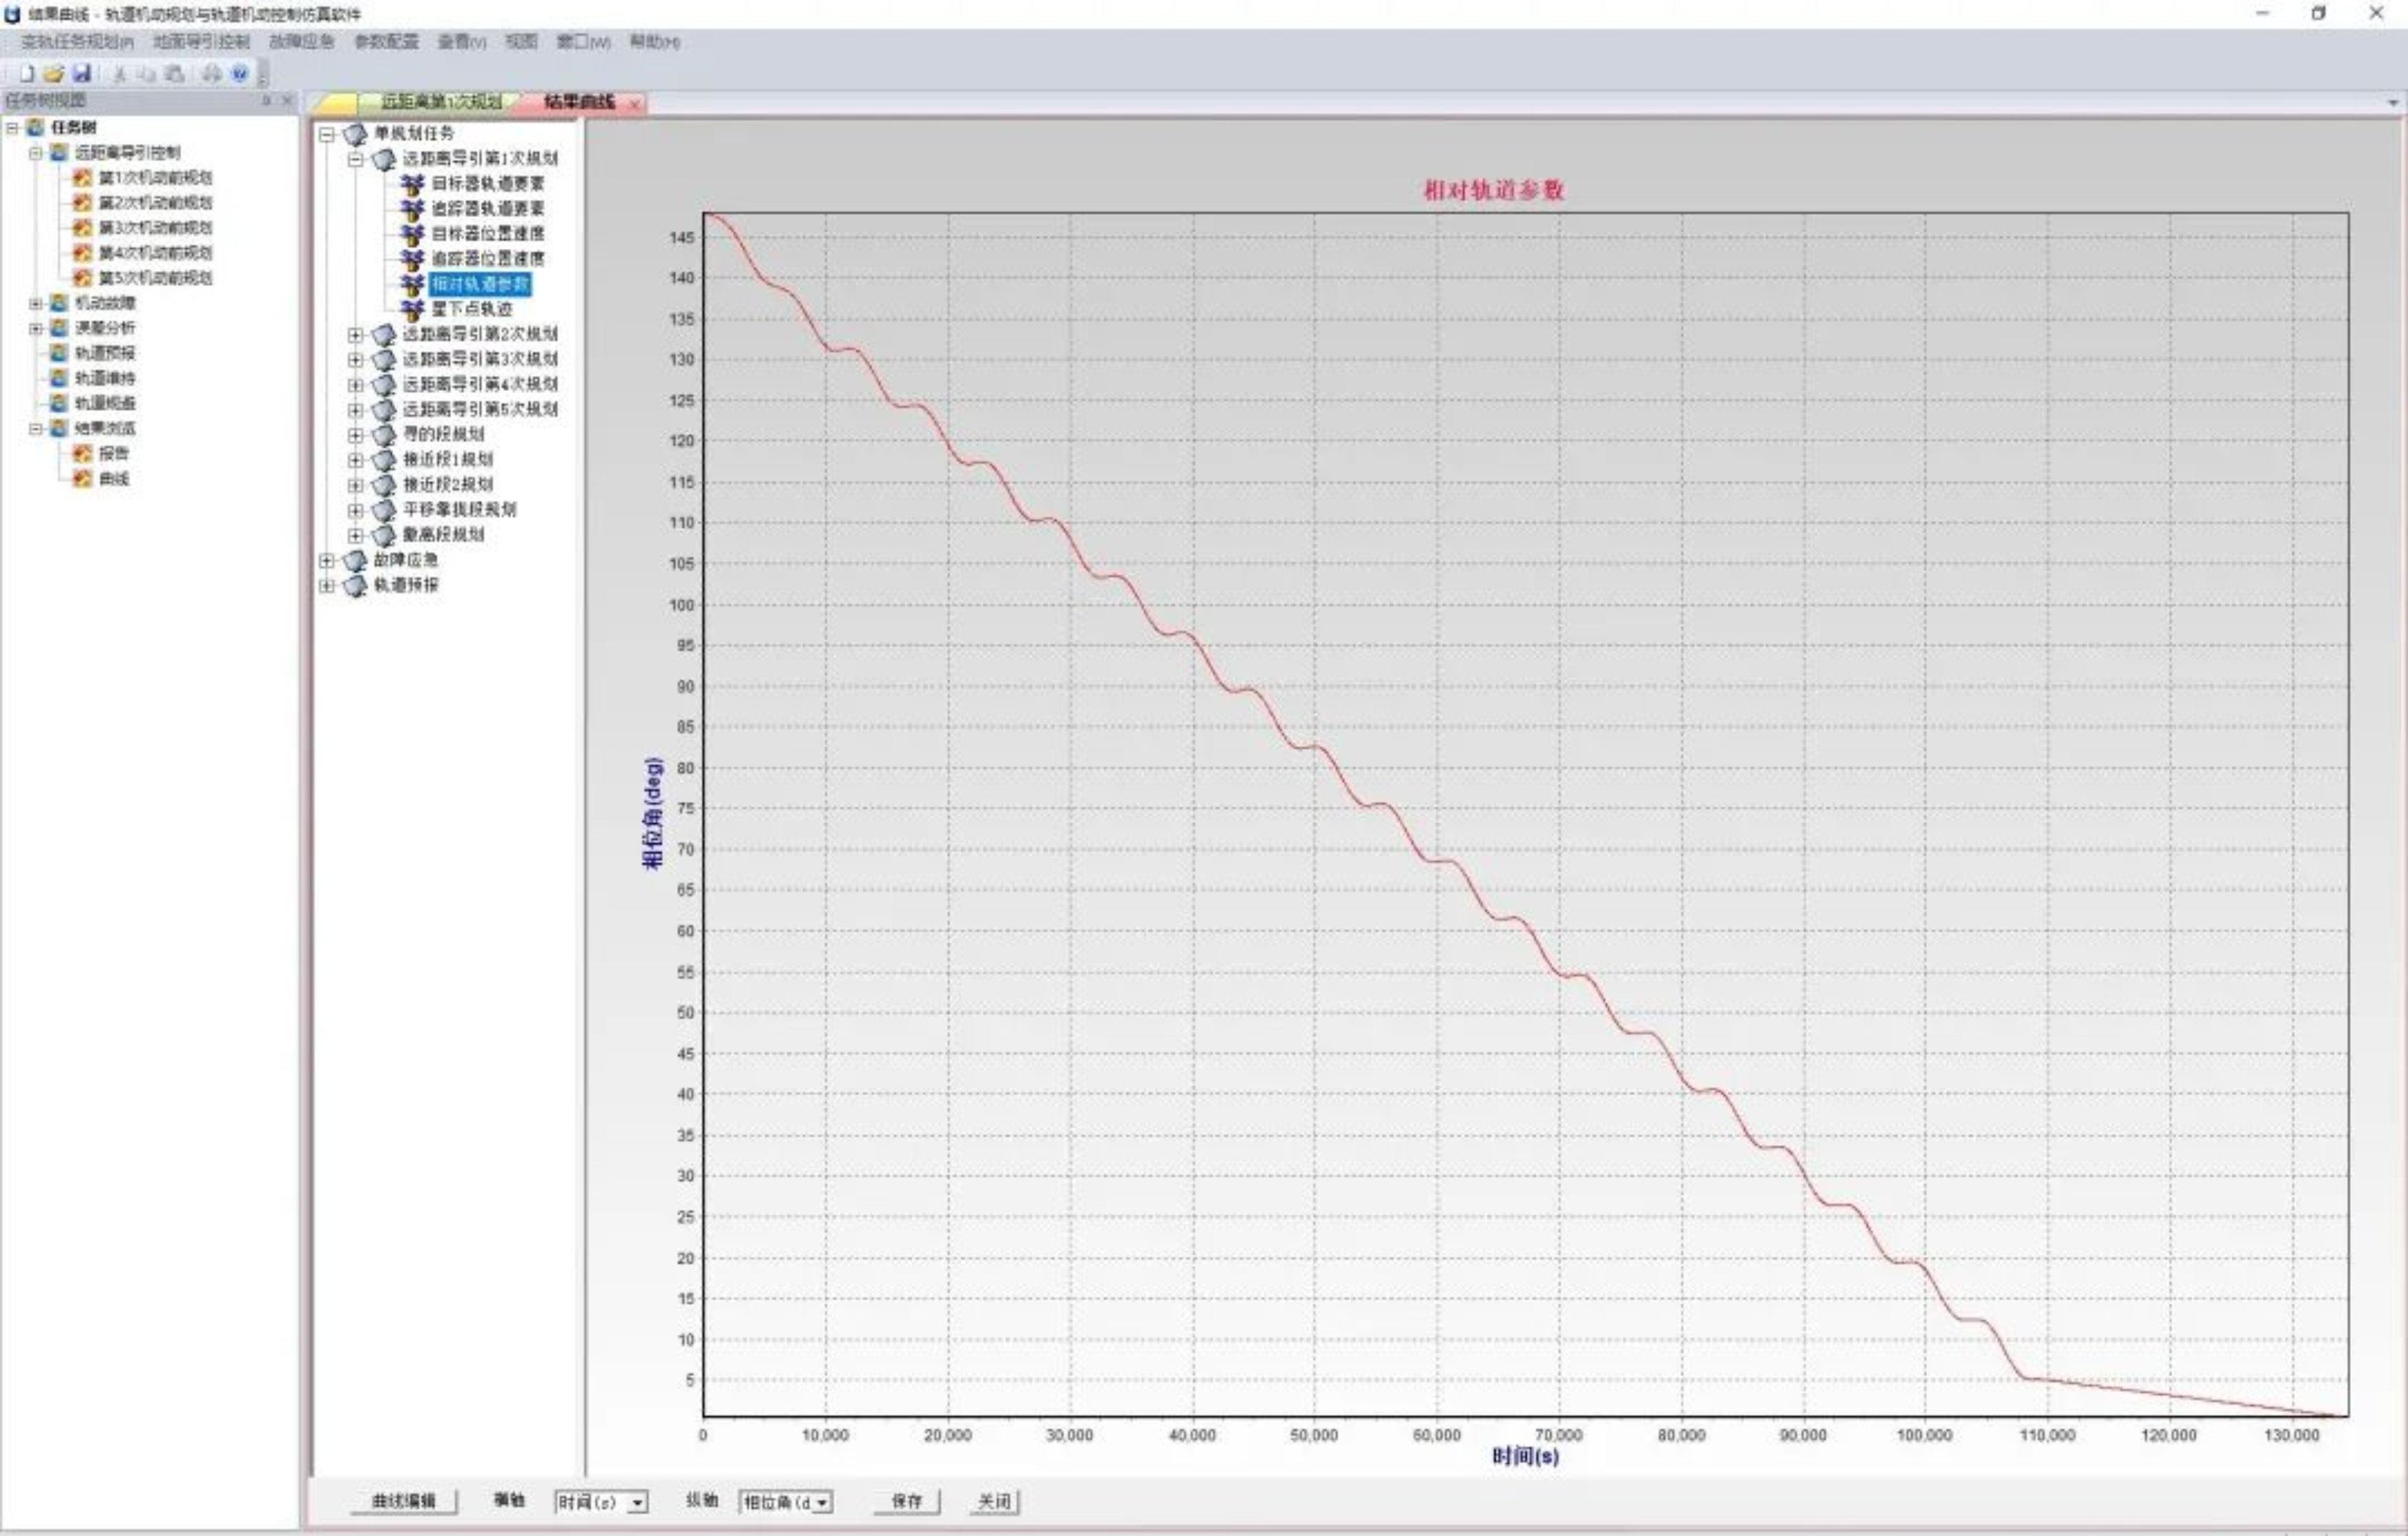Click the Save floppy disk toolbar icon

point(82,73)
